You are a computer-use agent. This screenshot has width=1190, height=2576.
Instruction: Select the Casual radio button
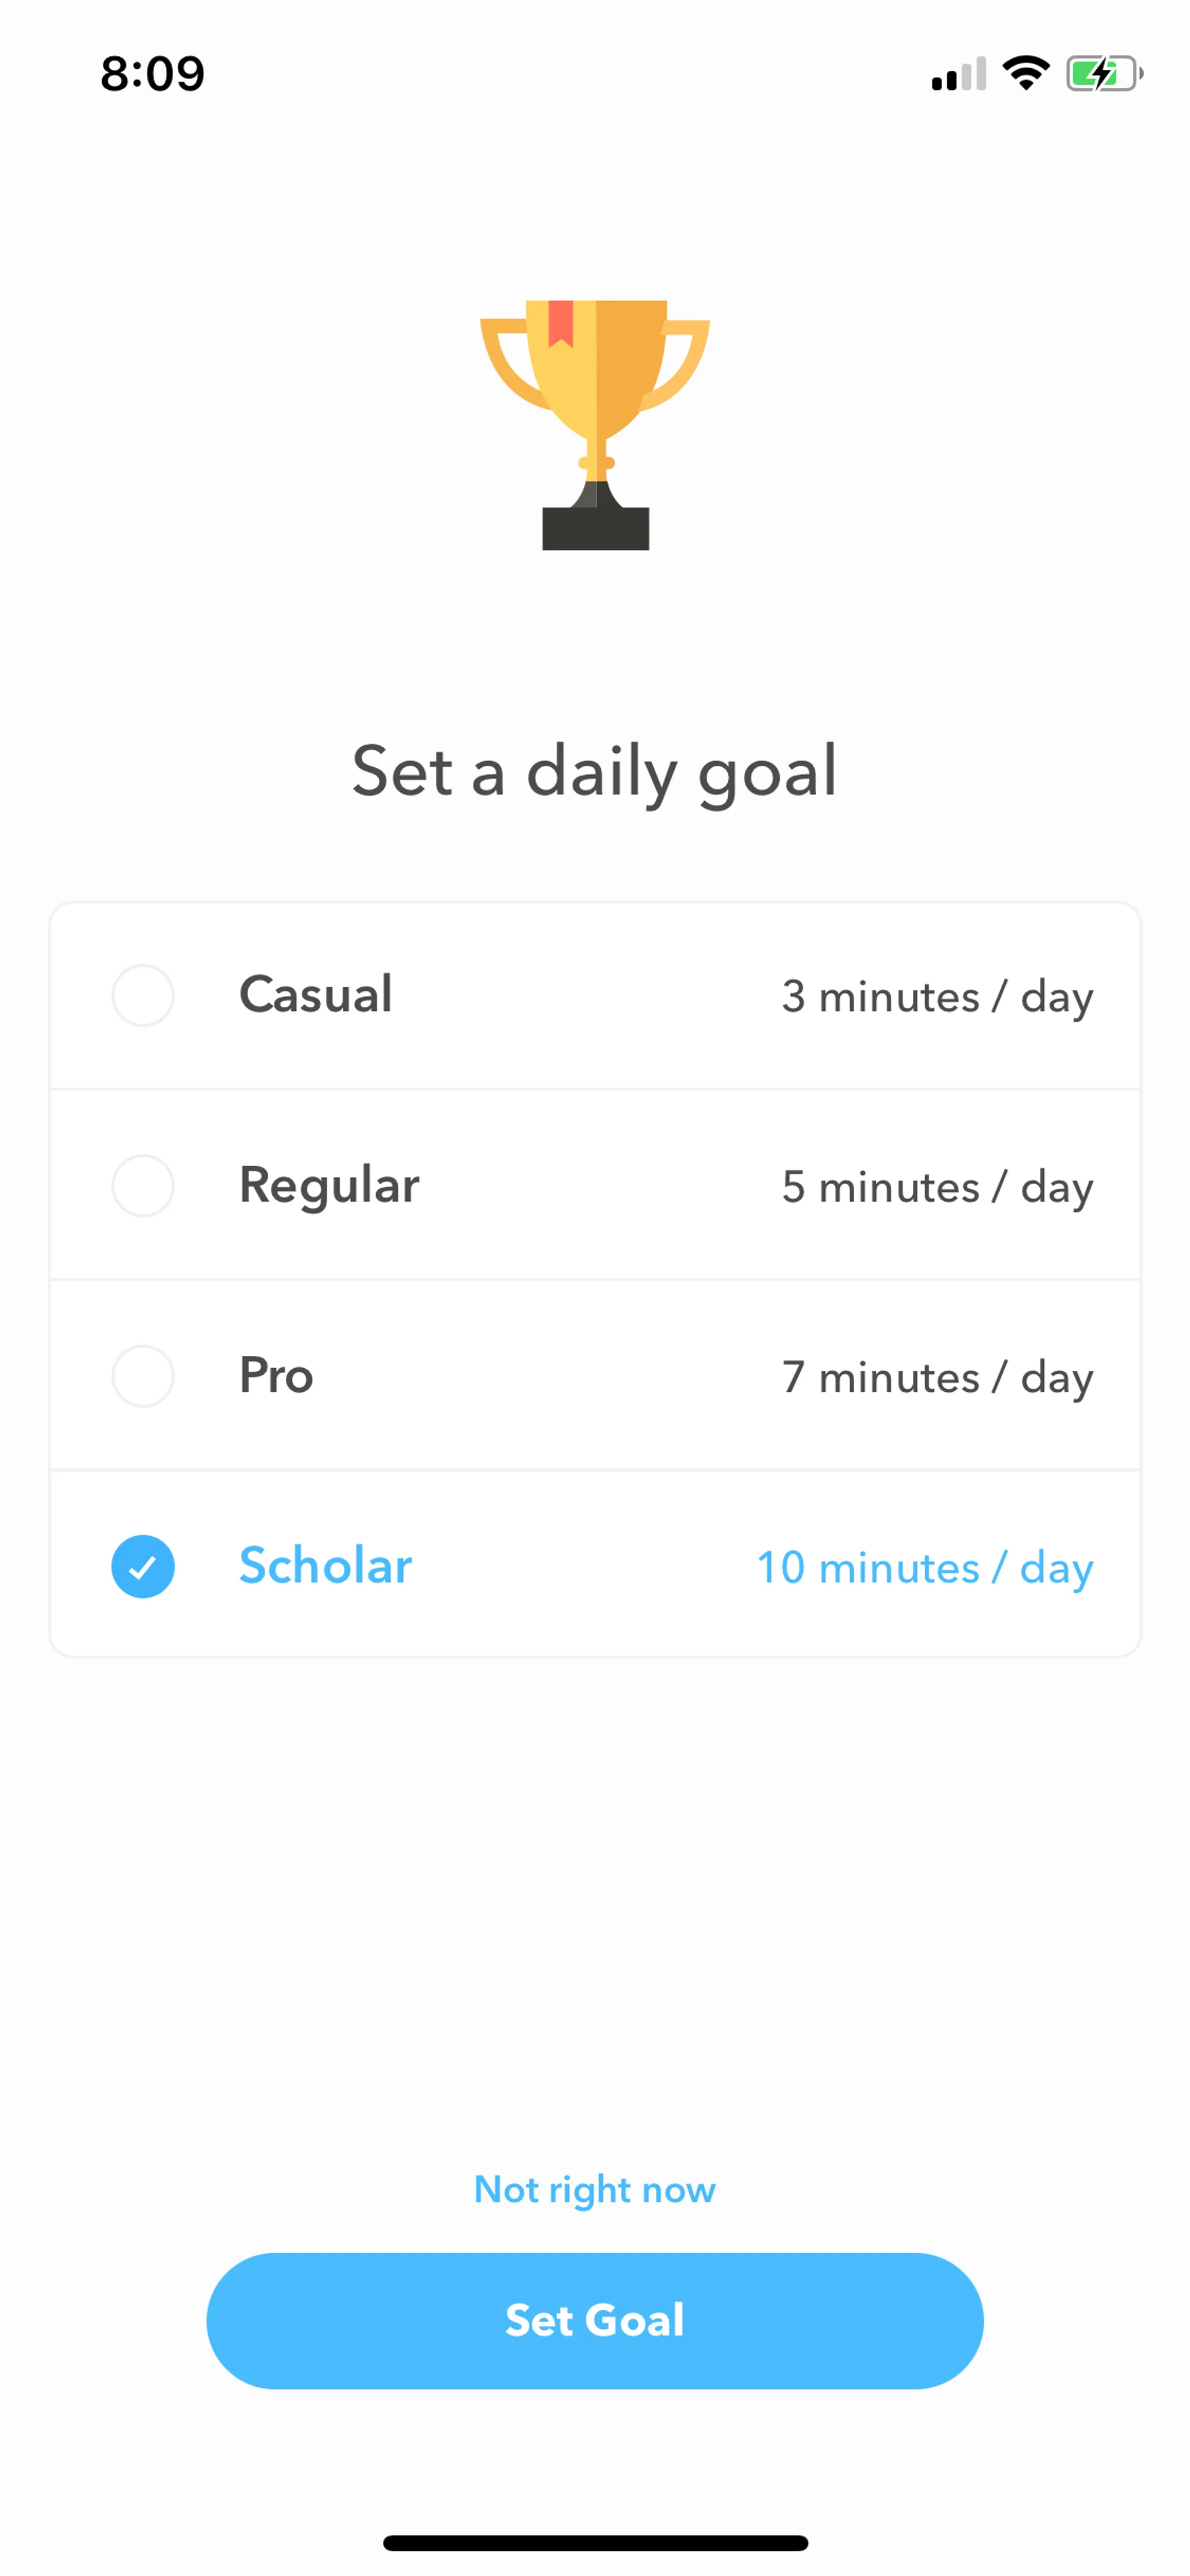[x=143, y=995]
